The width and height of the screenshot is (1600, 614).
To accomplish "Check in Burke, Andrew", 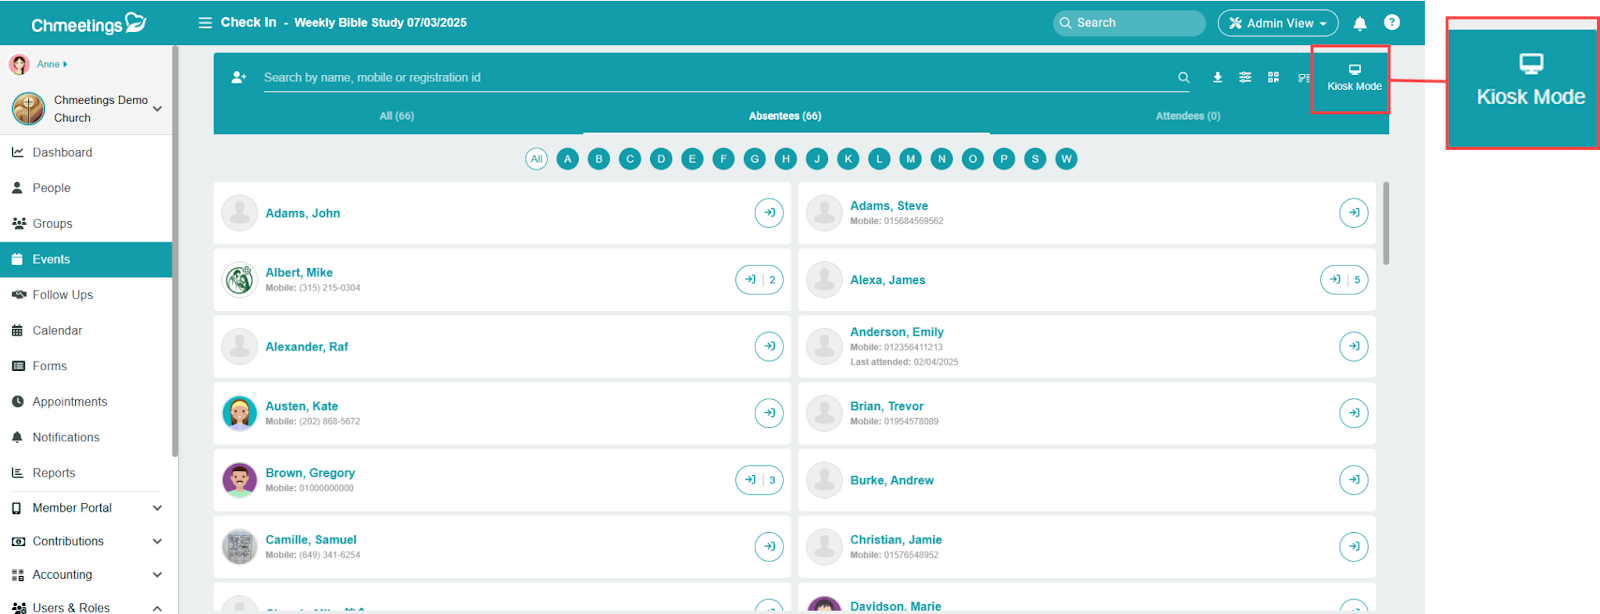I will 1354,480.
